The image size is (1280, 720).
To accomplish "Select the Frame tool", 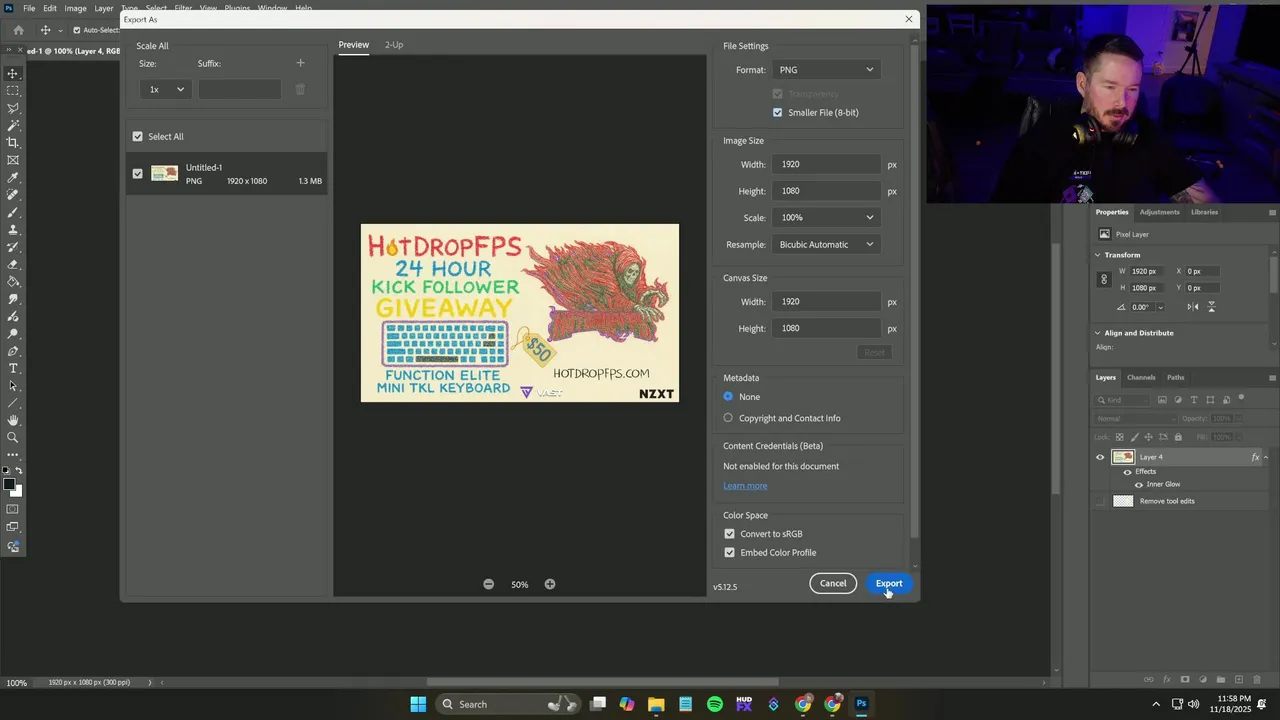I will [x=13, y=160].
